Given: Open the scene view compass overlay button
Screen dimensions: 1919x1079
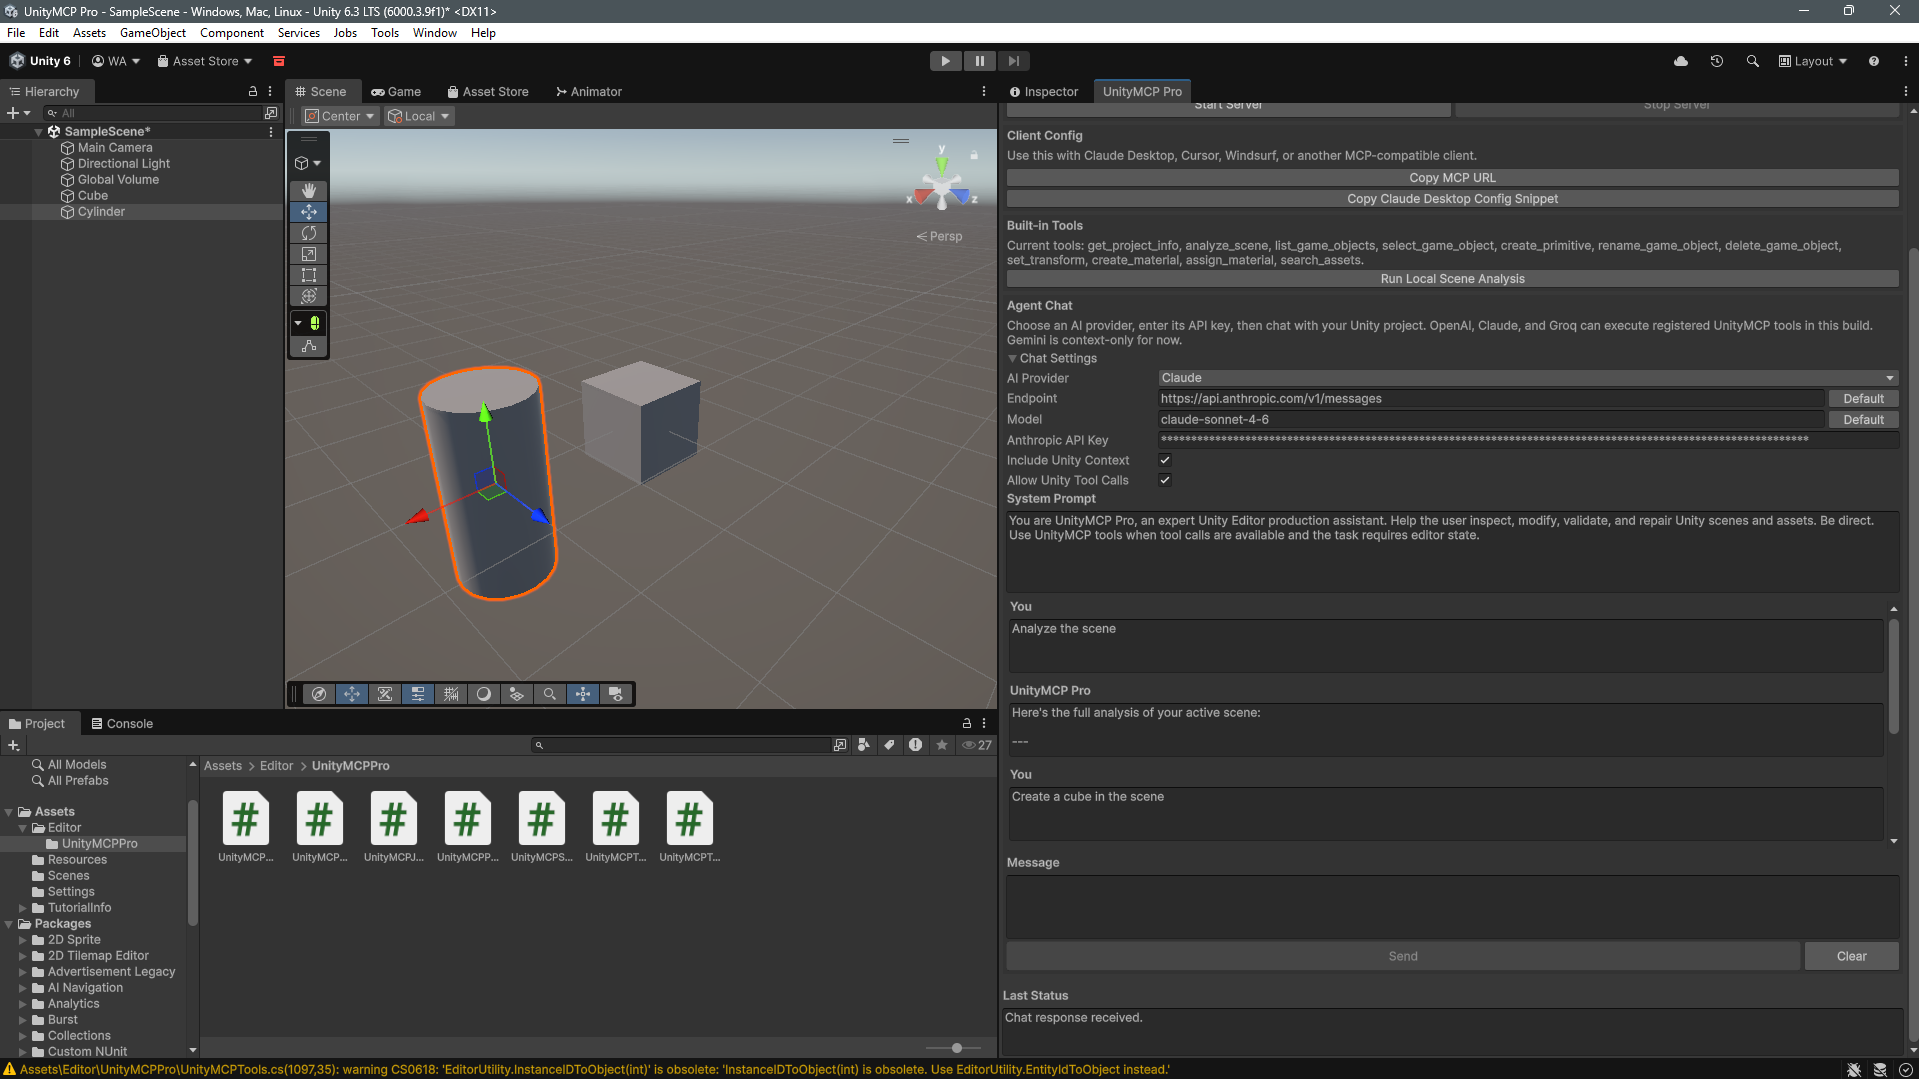Looking at the screenshot, I should point(319,694).
